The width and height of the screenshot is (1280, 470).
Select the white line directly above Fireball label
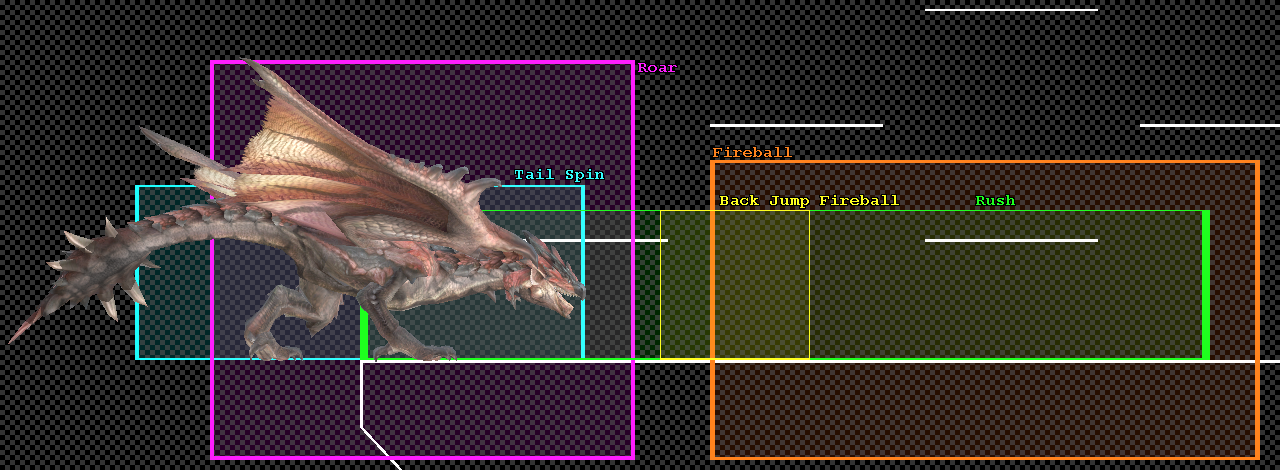(796, 125)
